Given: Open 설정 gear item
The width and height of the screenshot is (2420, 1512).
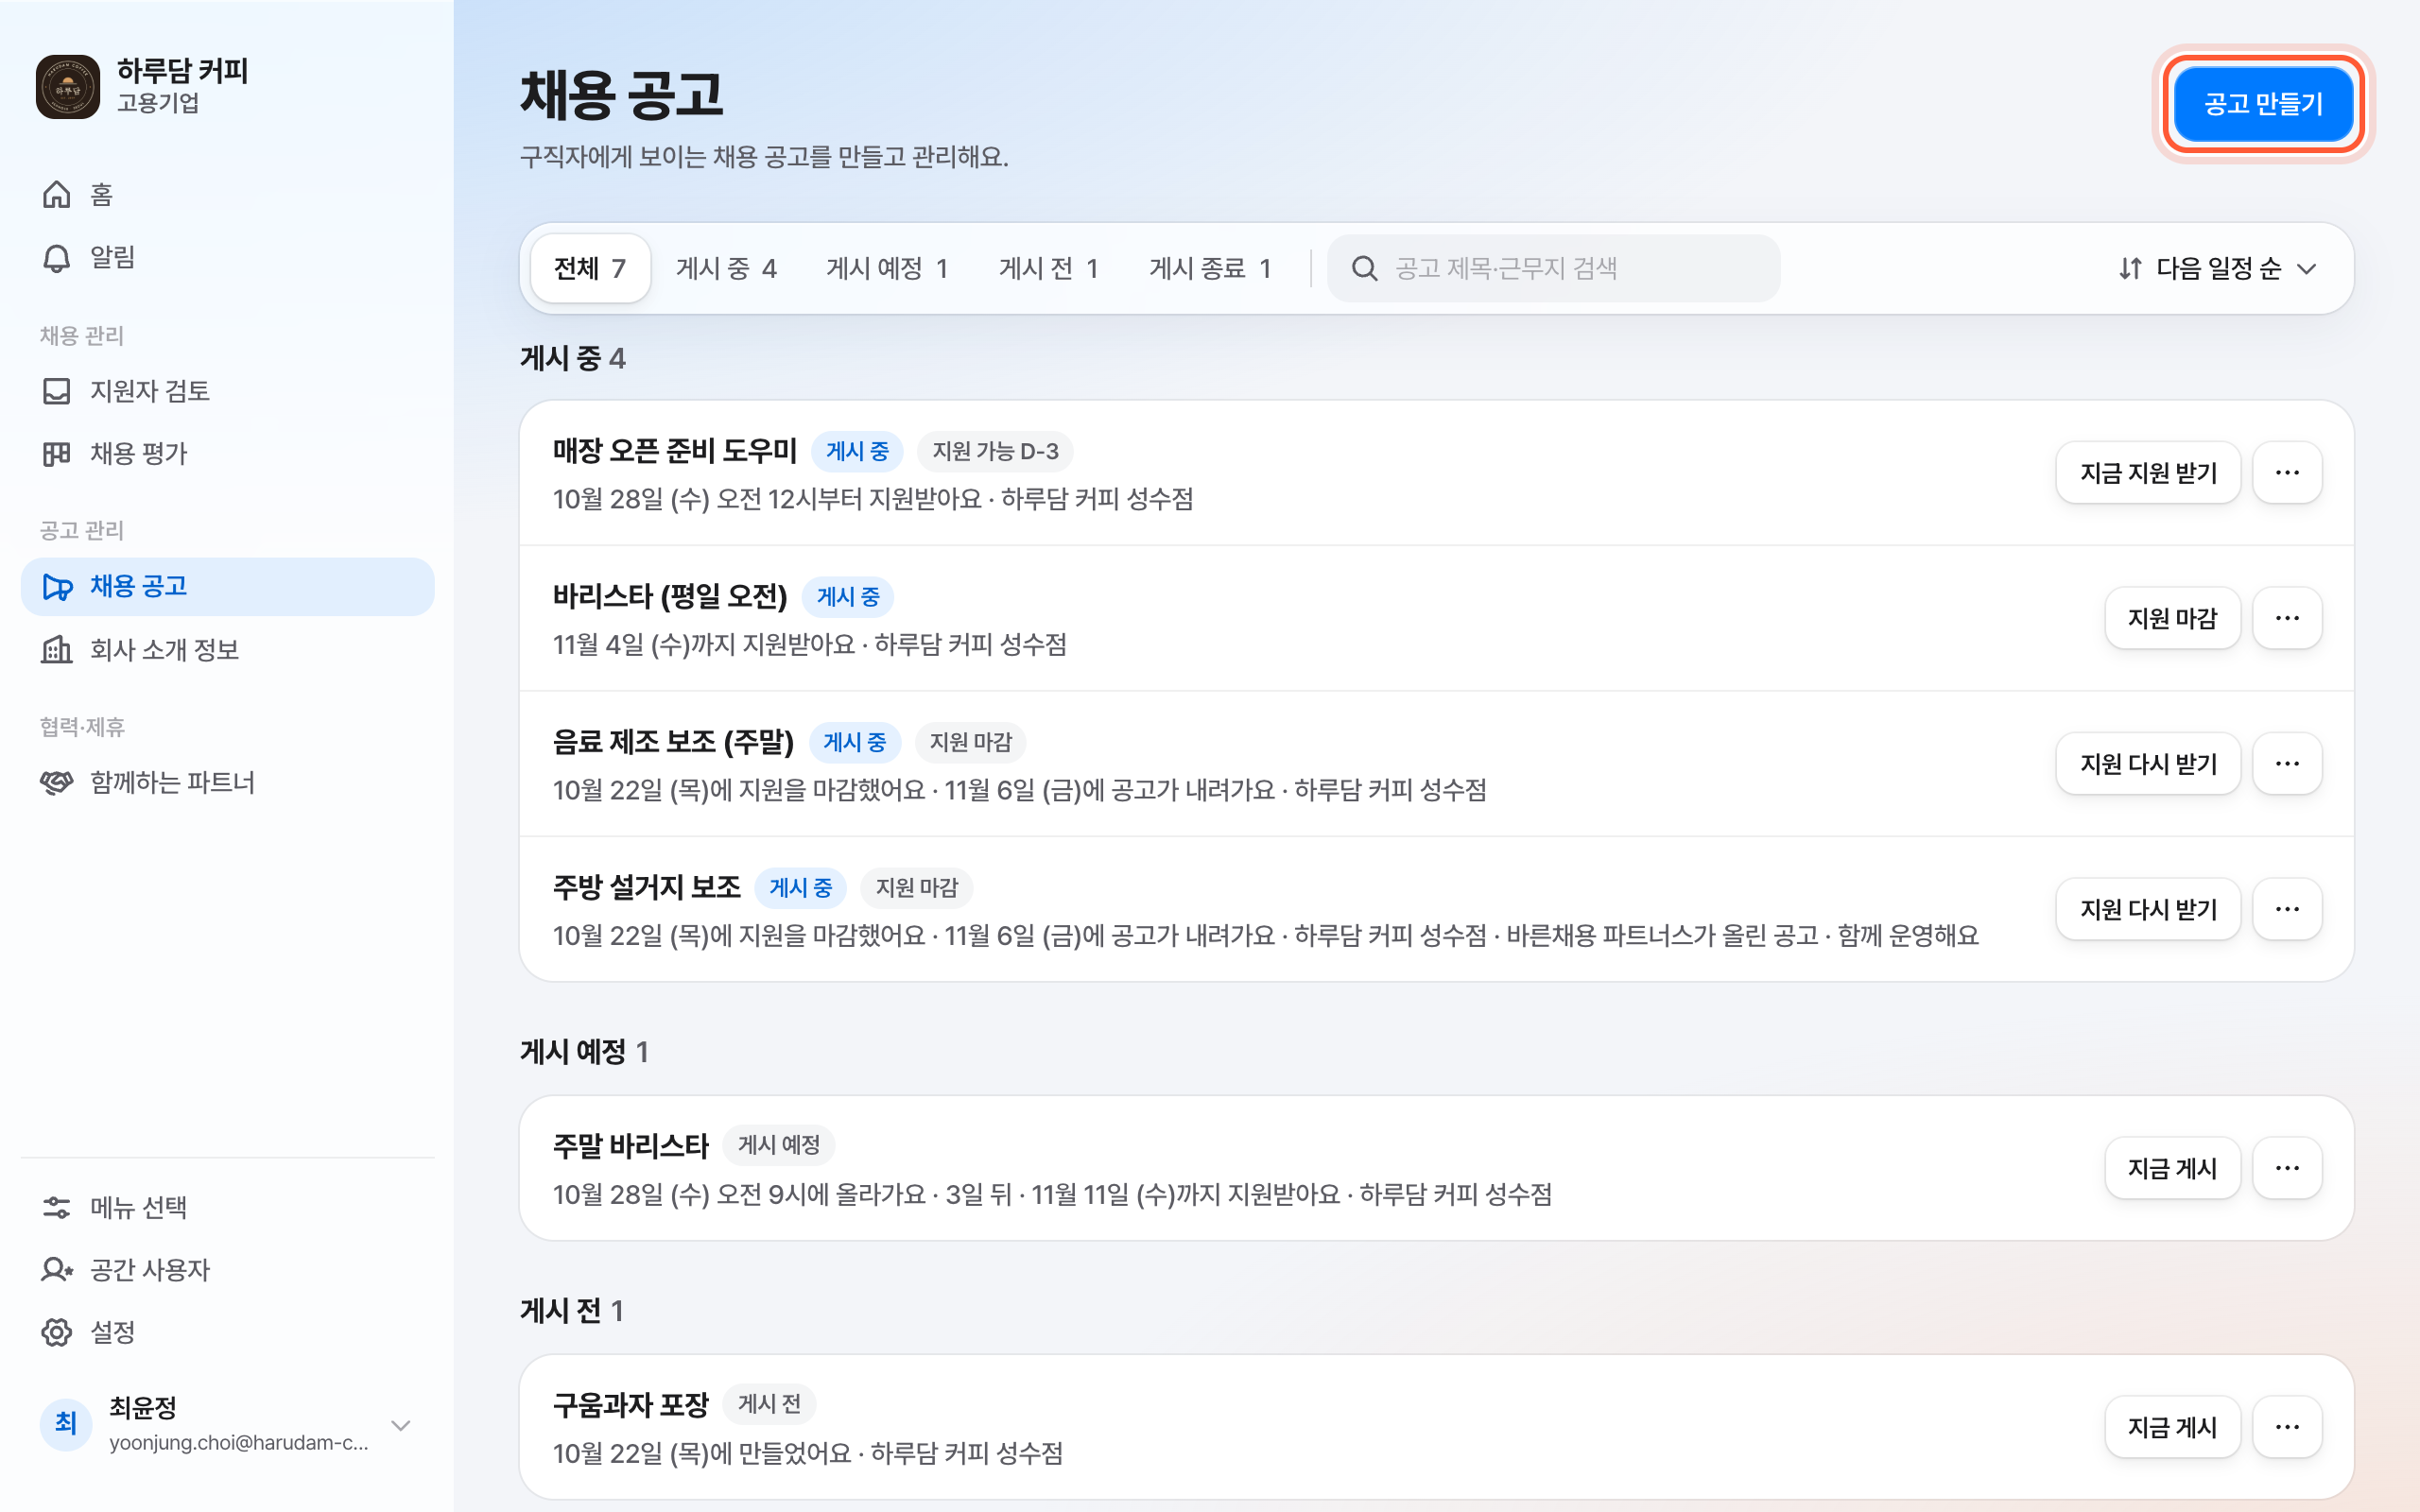Looking at the screenshot, I should 227,1332.
